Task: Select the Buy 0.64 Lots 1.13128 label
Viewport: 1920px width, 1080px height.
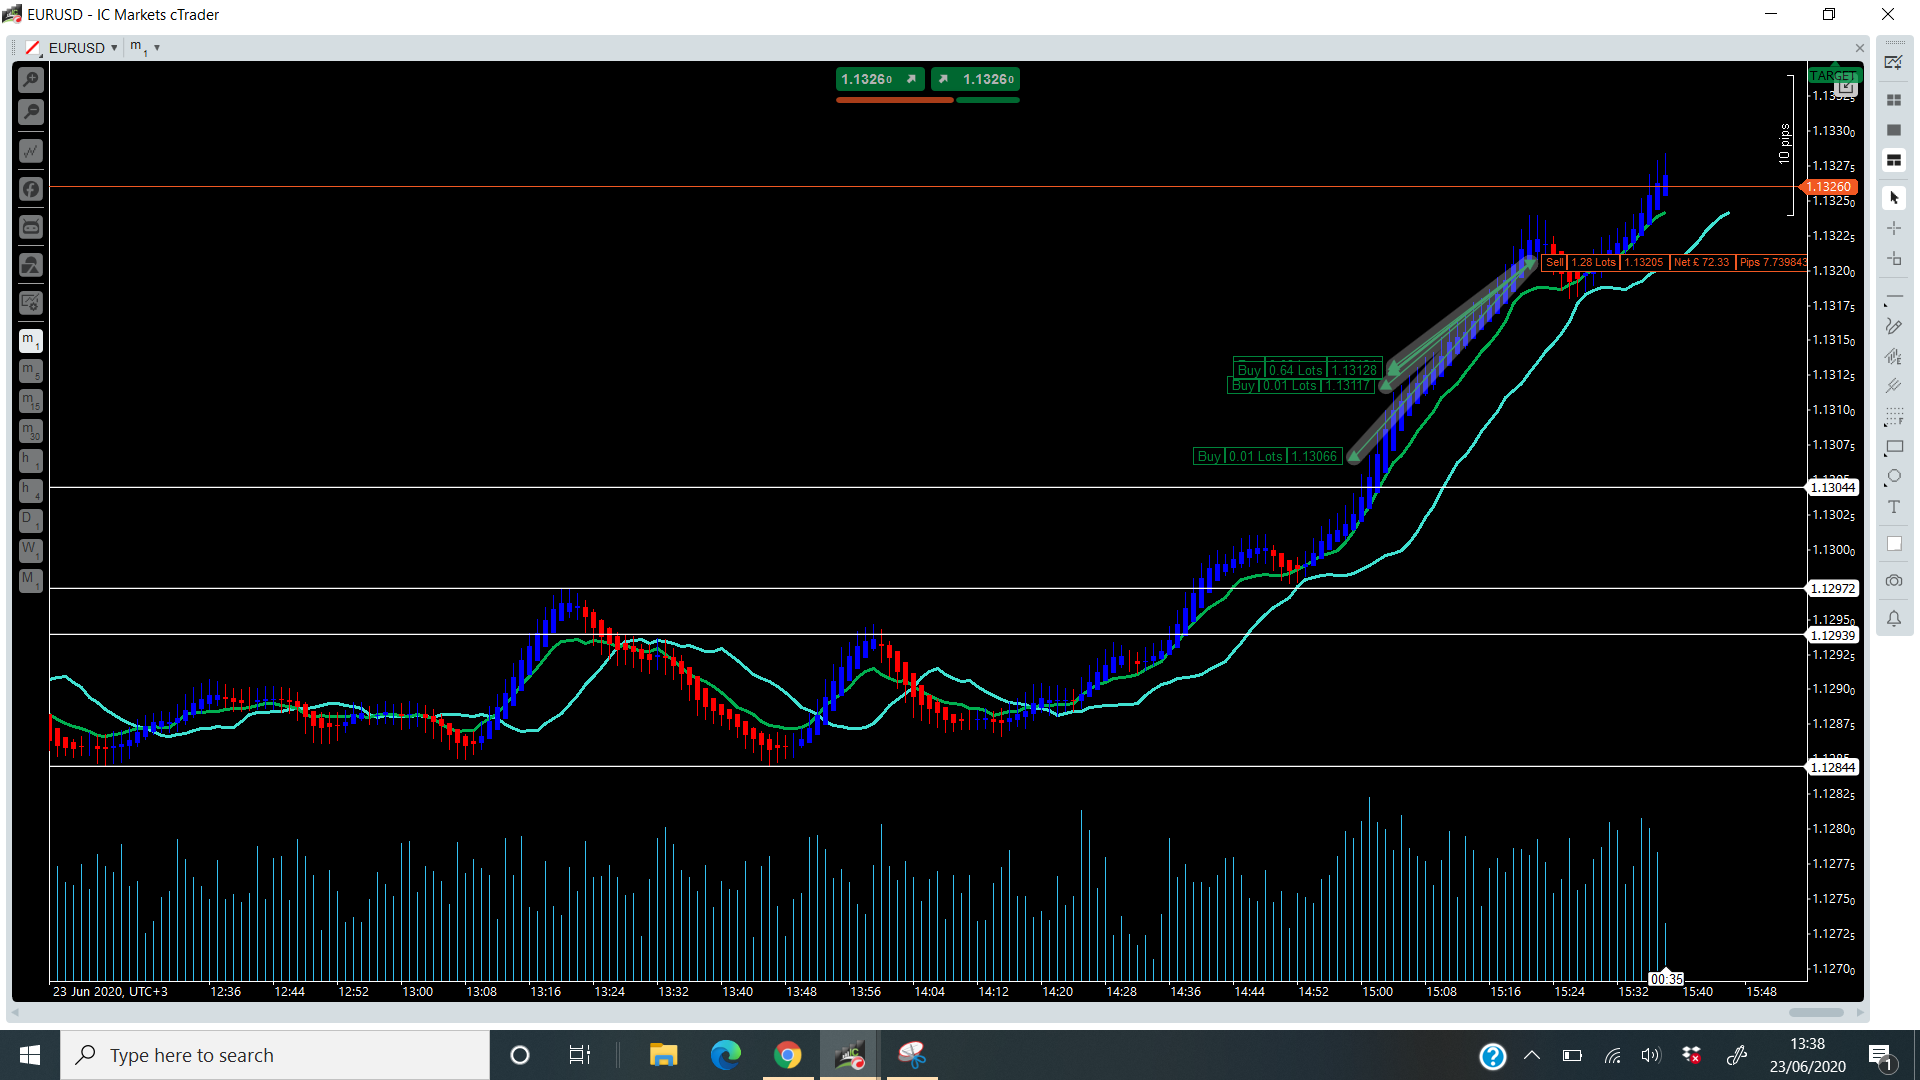Action: (1308, 369)
